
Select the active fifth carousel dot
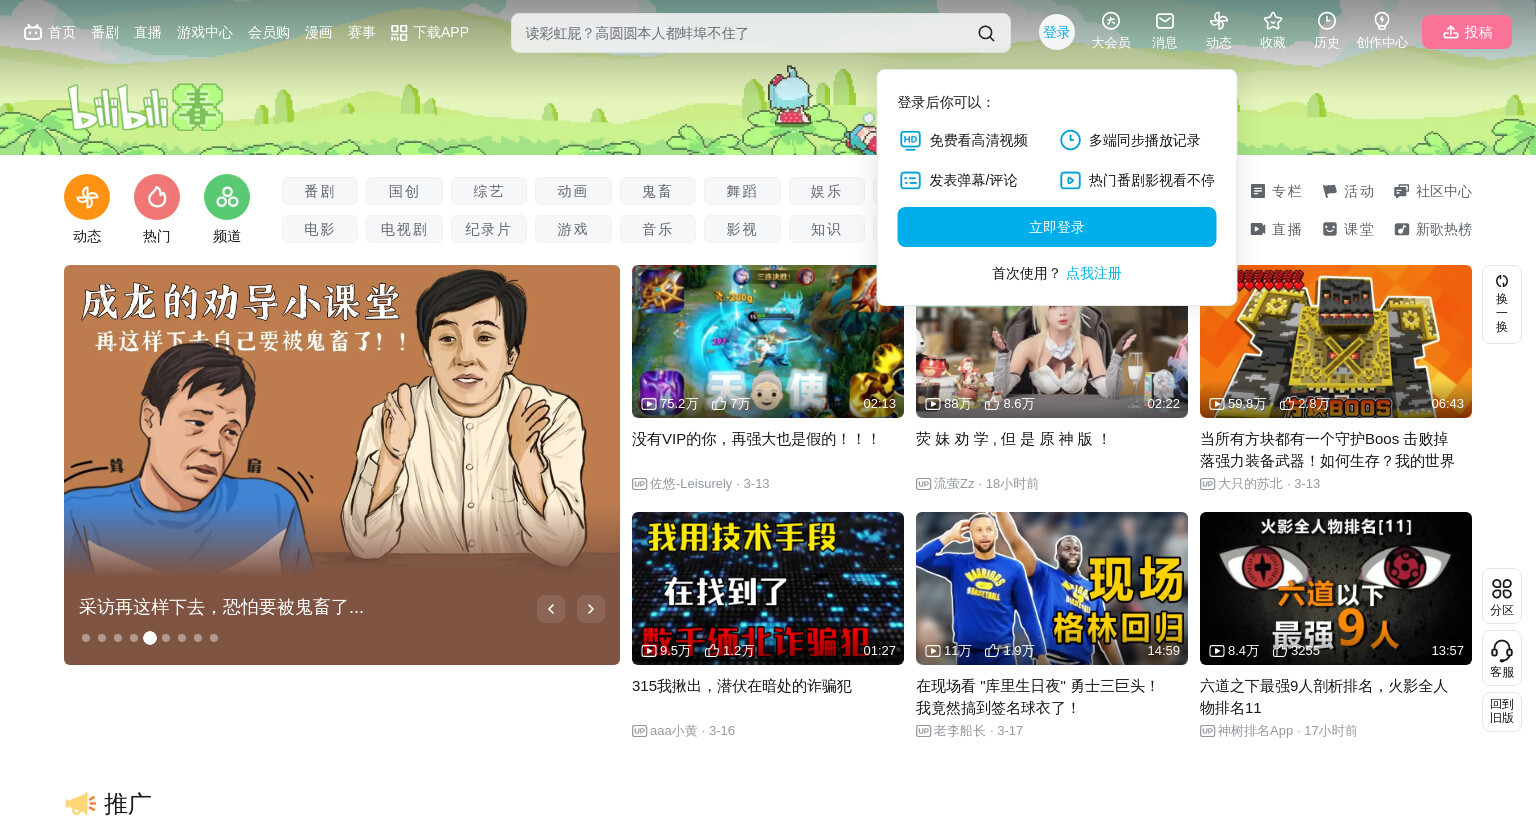coord(150,638)
